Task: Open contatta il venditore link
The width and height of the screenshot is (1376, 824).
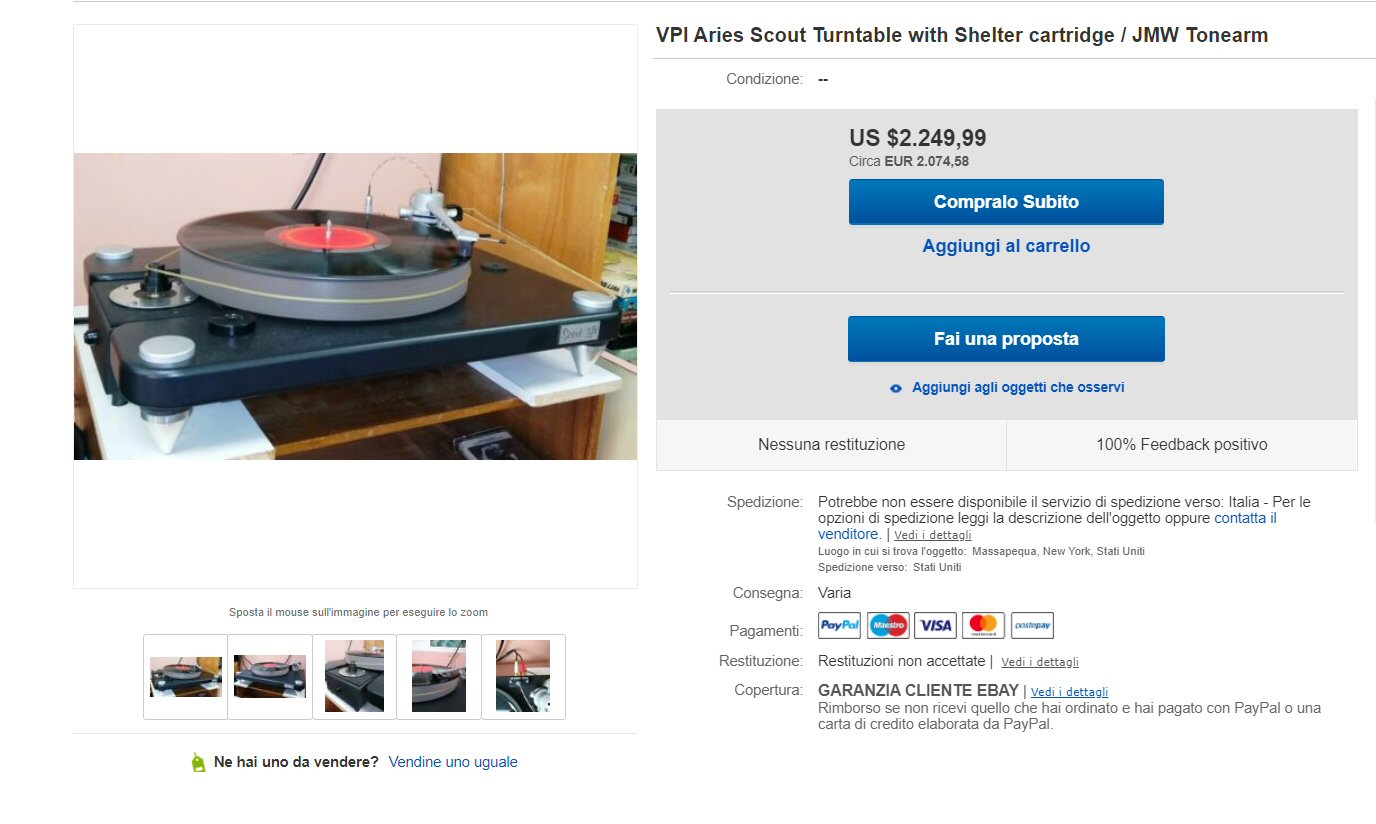Action: 1047,526
